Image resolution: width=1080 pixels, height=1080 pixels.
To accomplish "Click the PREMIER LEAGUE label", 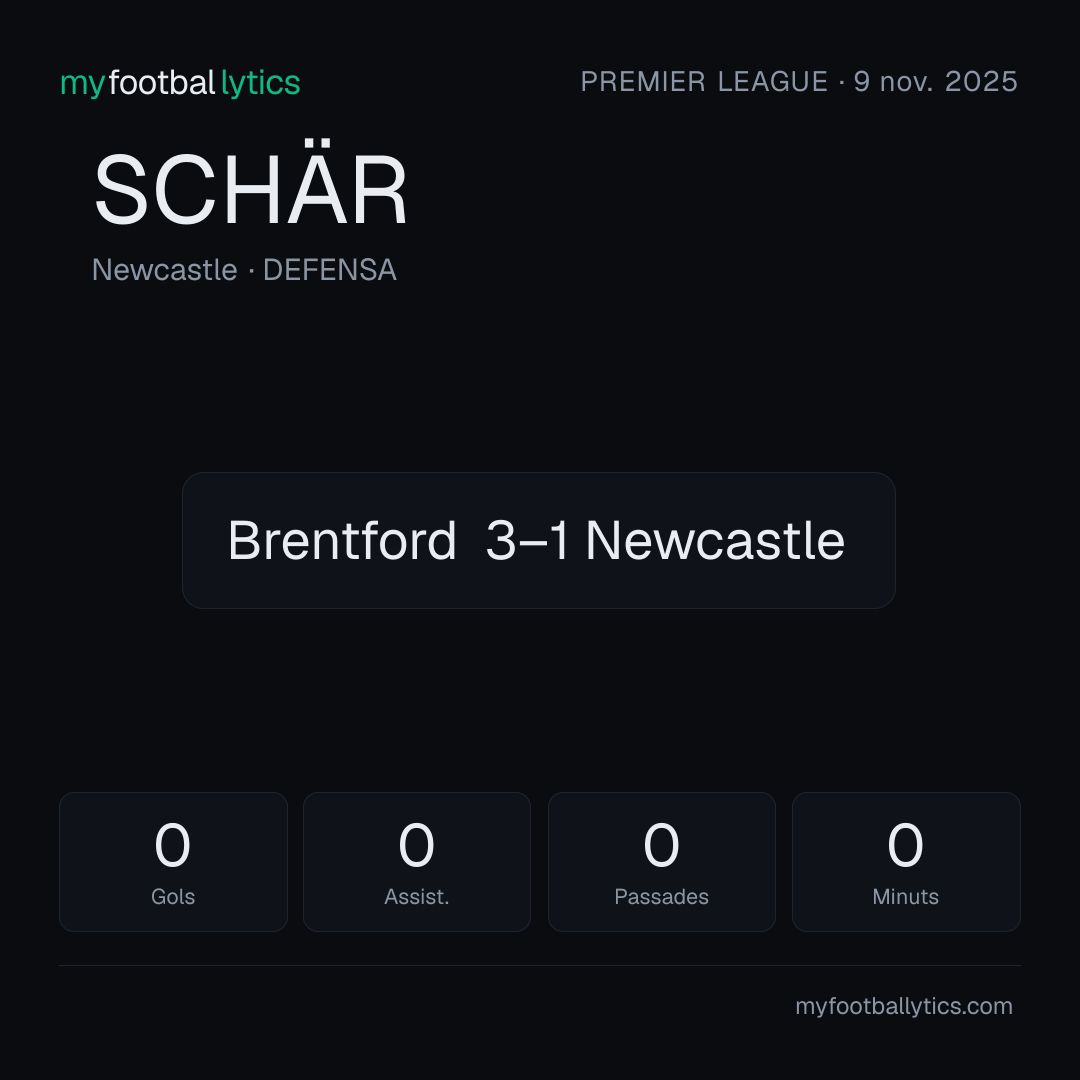I will click(704, 82).
